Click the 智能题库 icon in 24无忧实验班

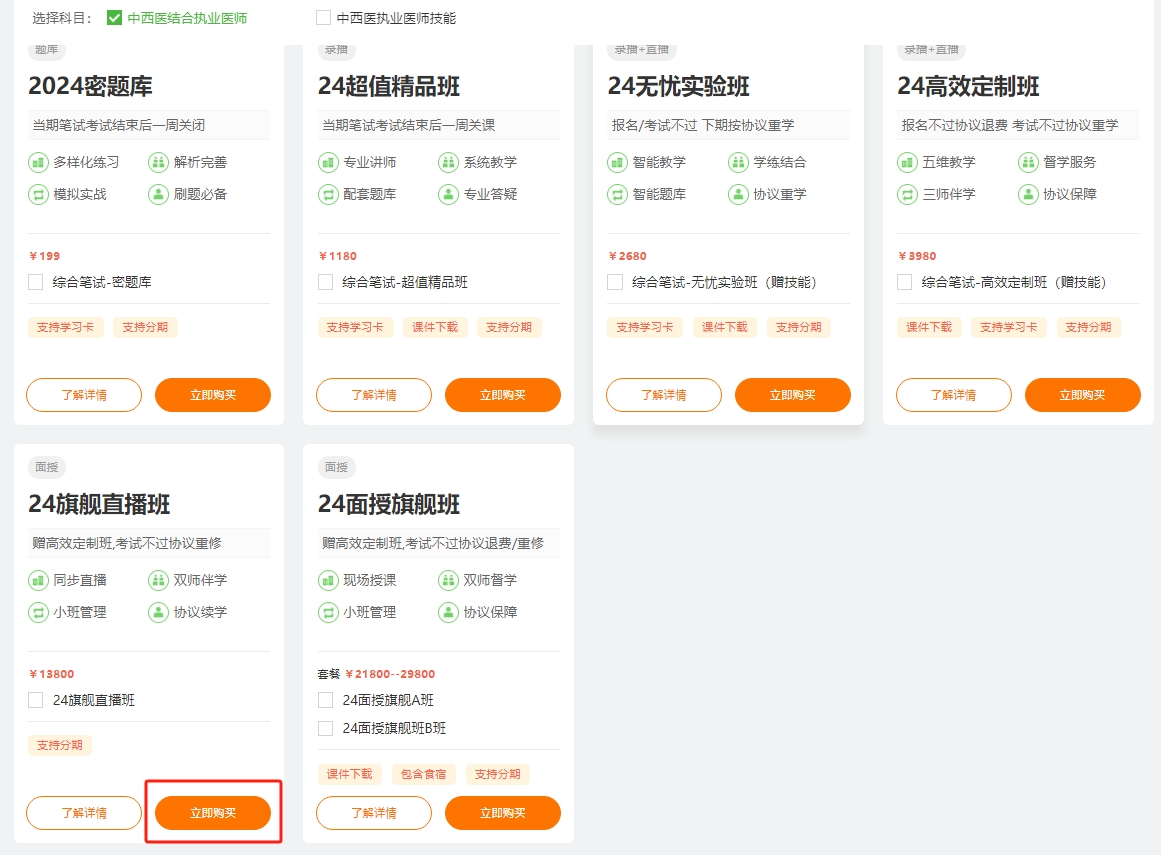click(x=617, y=194)
